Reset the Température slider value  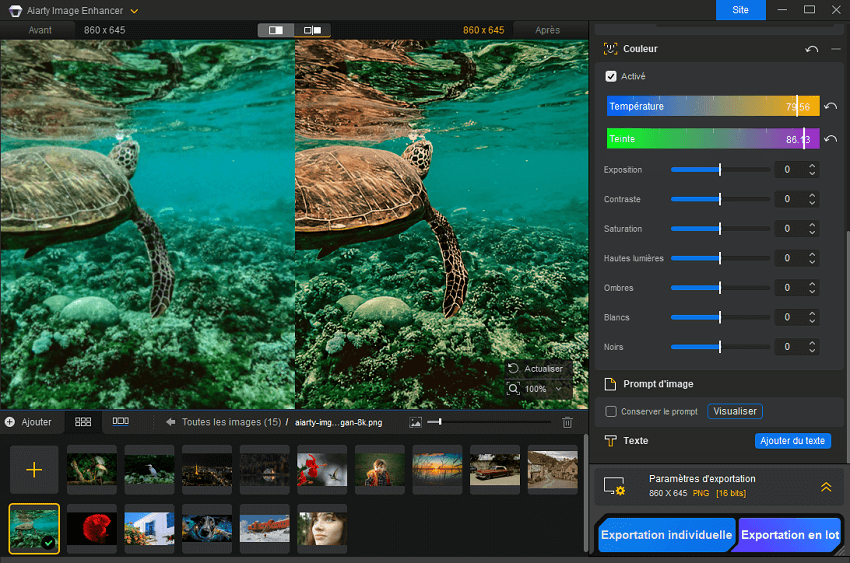click(830, 107)
